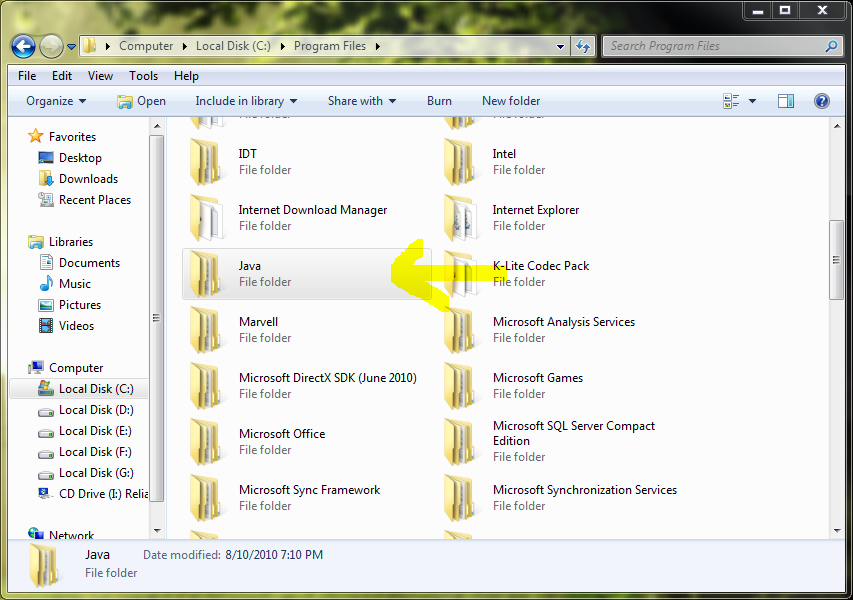Viewport: 853px width, 600px height.
Task: Open the view options dropdown arrow
Action: pyautogui.click(x=752, y=101)
